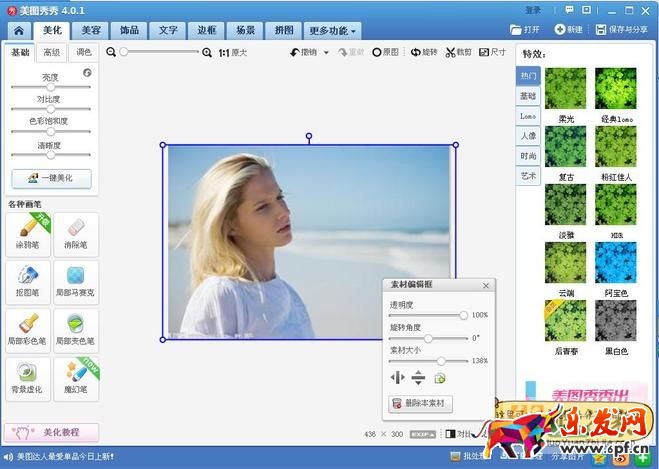Select the 局部彩色笔 color brush
Viewport: 659px width, 469px height.
(x=28, y=331)
